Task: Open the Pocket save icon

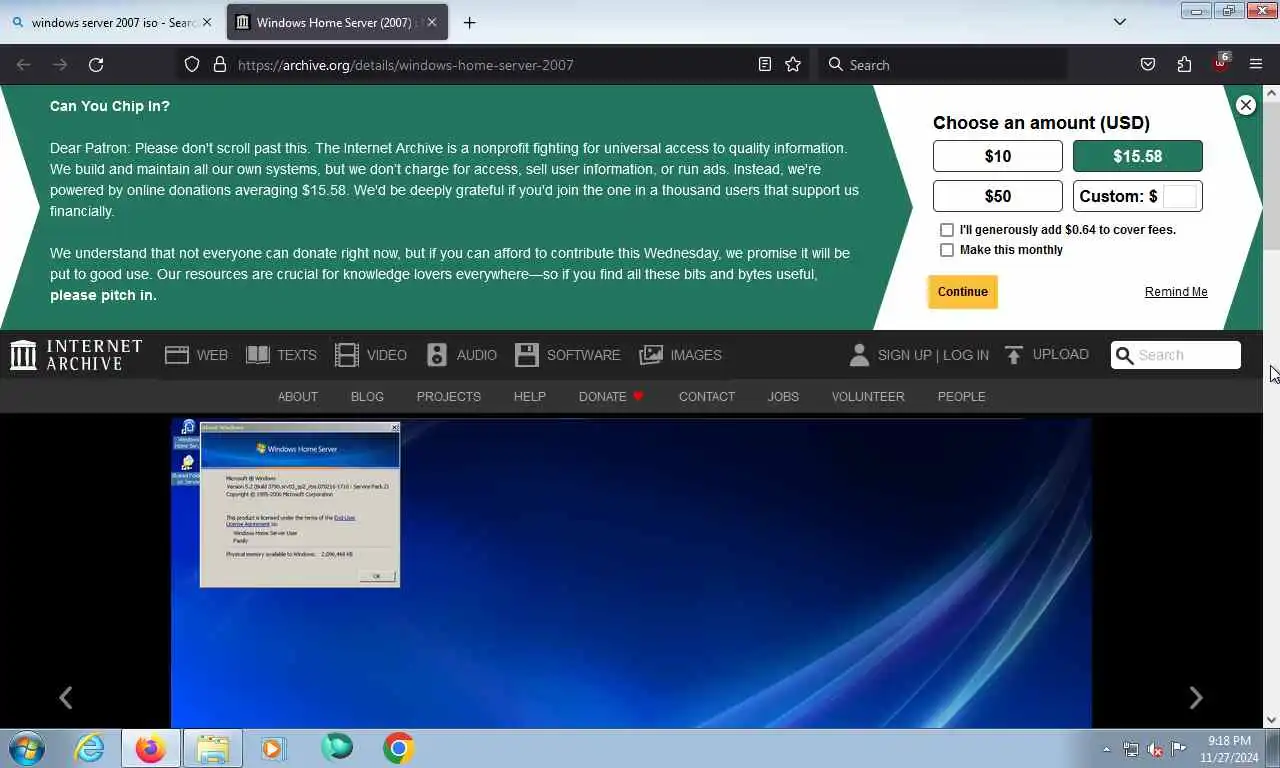Action: 1148,65
